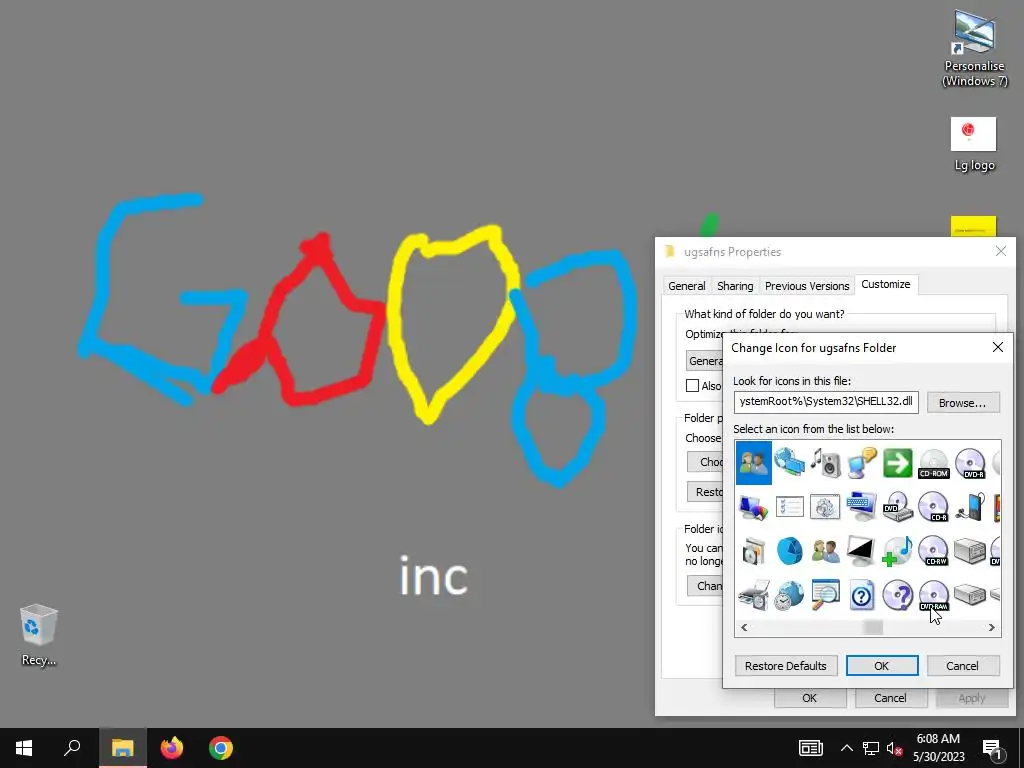Choose the globe with clock icon
1024x768 pixels.
coord(790,595)
